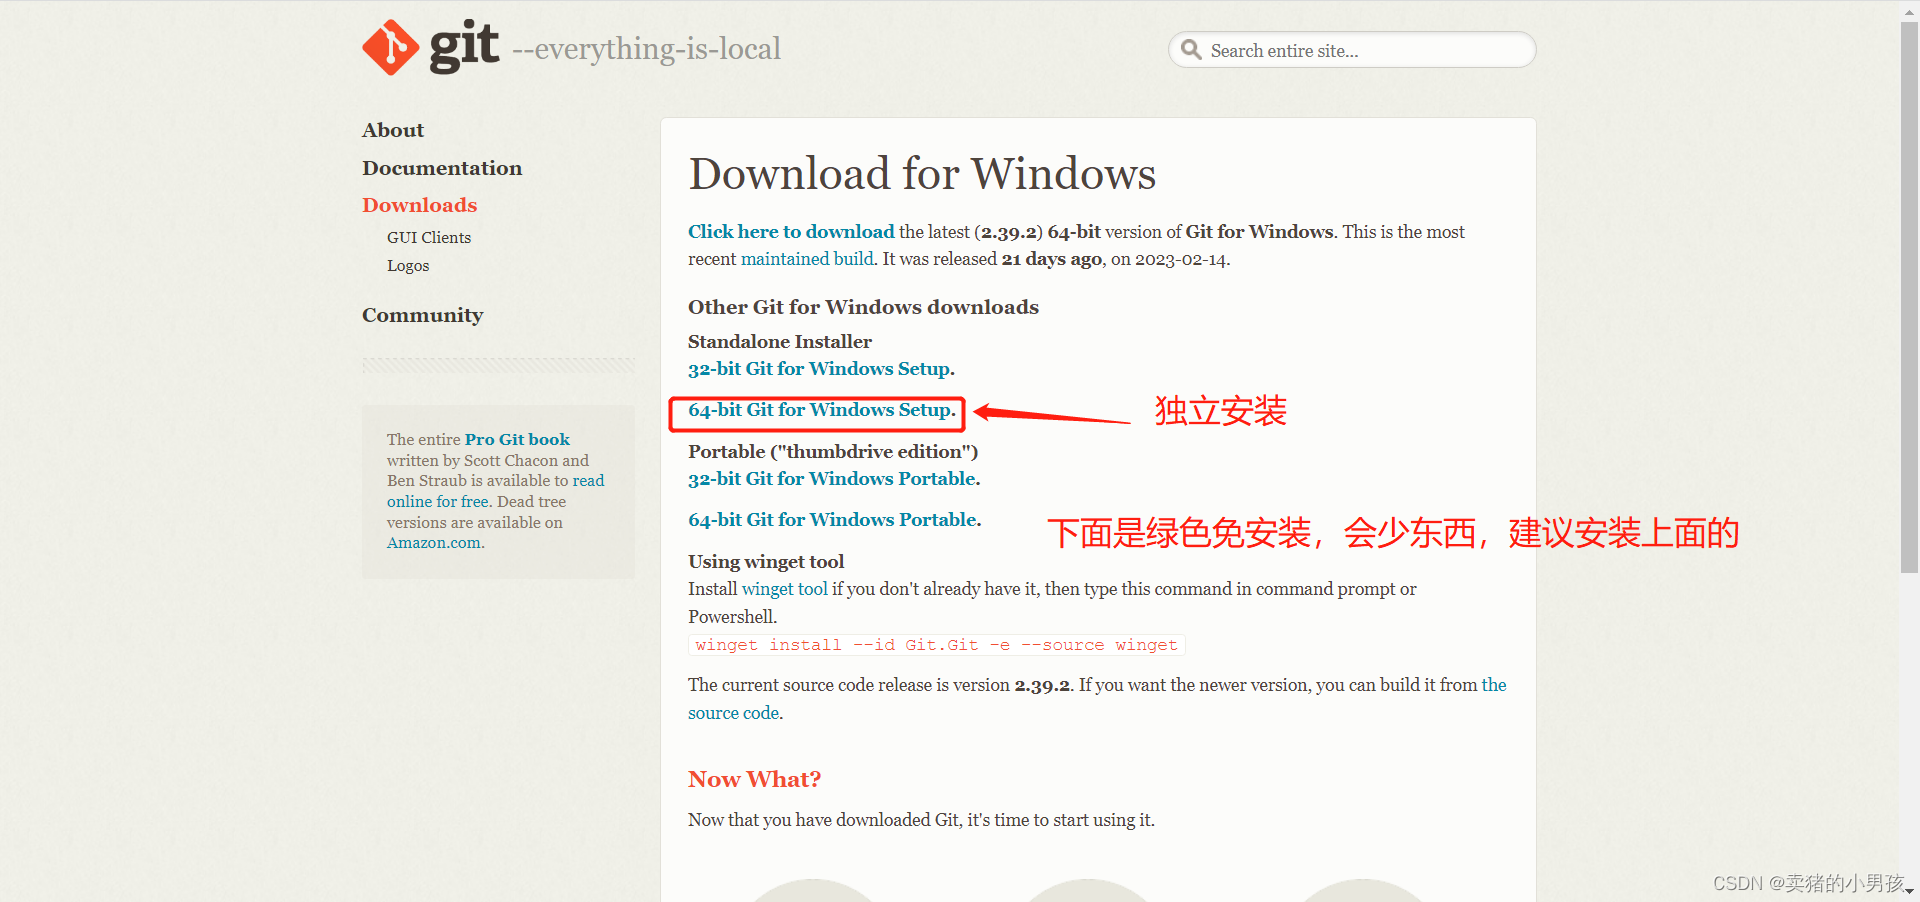The width and height of the screenshot is (1920, 902).
Task: Open the About section
Action: [x=393, y=130]
